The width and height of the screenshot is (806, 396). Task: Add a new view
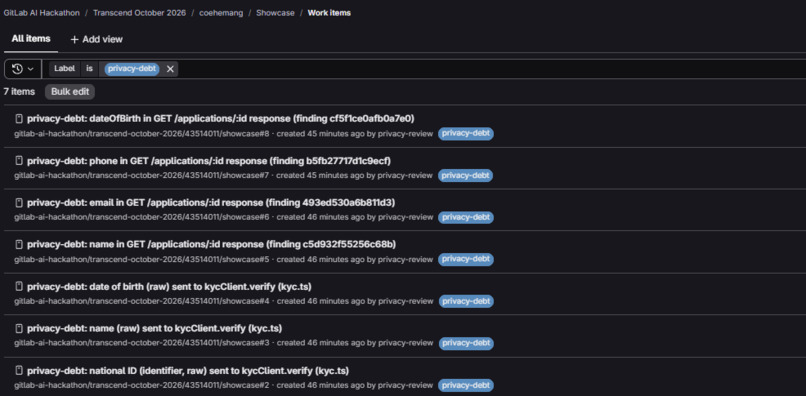coord(97,40)
